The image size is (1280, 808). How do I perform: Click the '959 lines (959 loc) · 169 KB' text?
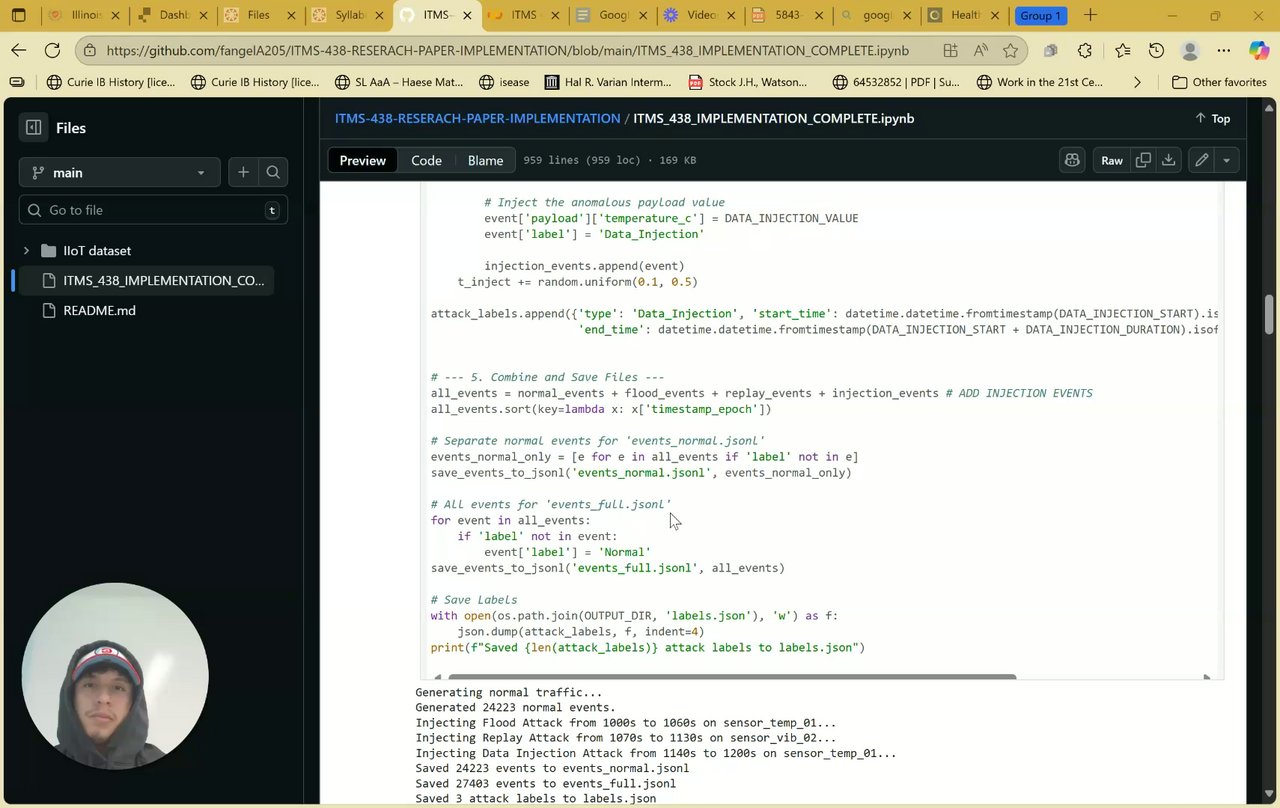click(x=610, y=160)
